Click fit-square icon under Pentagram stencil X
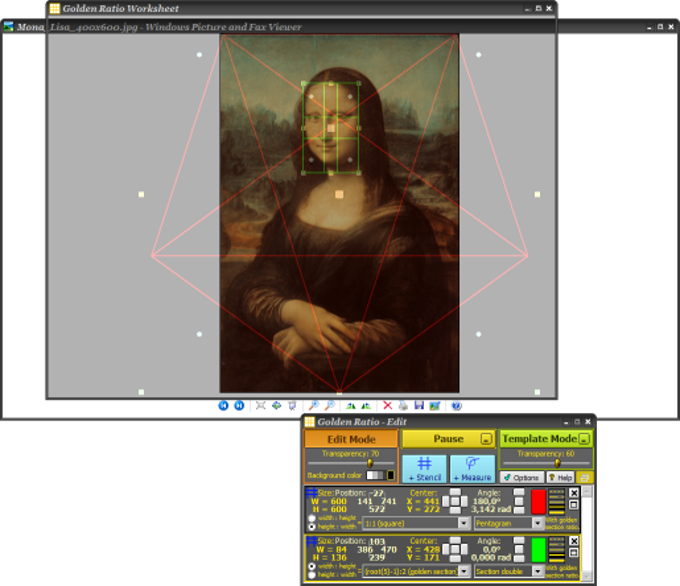 coord(573,505)
